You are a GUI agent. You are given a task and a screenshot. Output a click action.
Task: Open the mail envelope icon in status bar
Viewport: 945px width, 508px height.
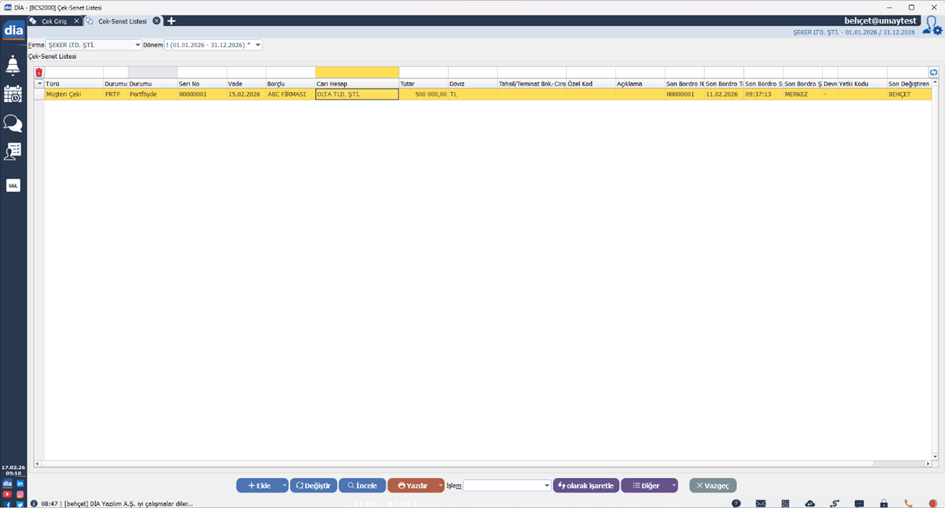pos(761,503)
